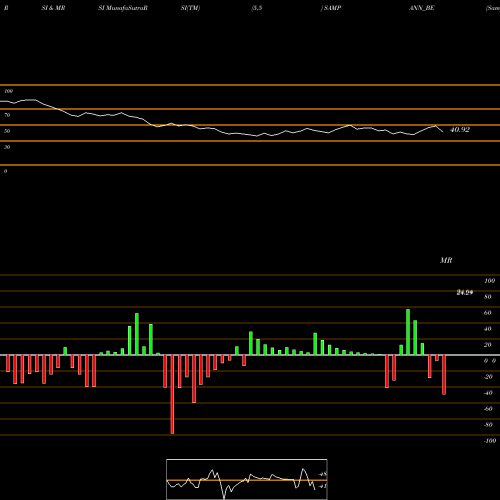Click the end of the RSI line
This screenshot has height=500, width=500.
[x=443, y=132]
